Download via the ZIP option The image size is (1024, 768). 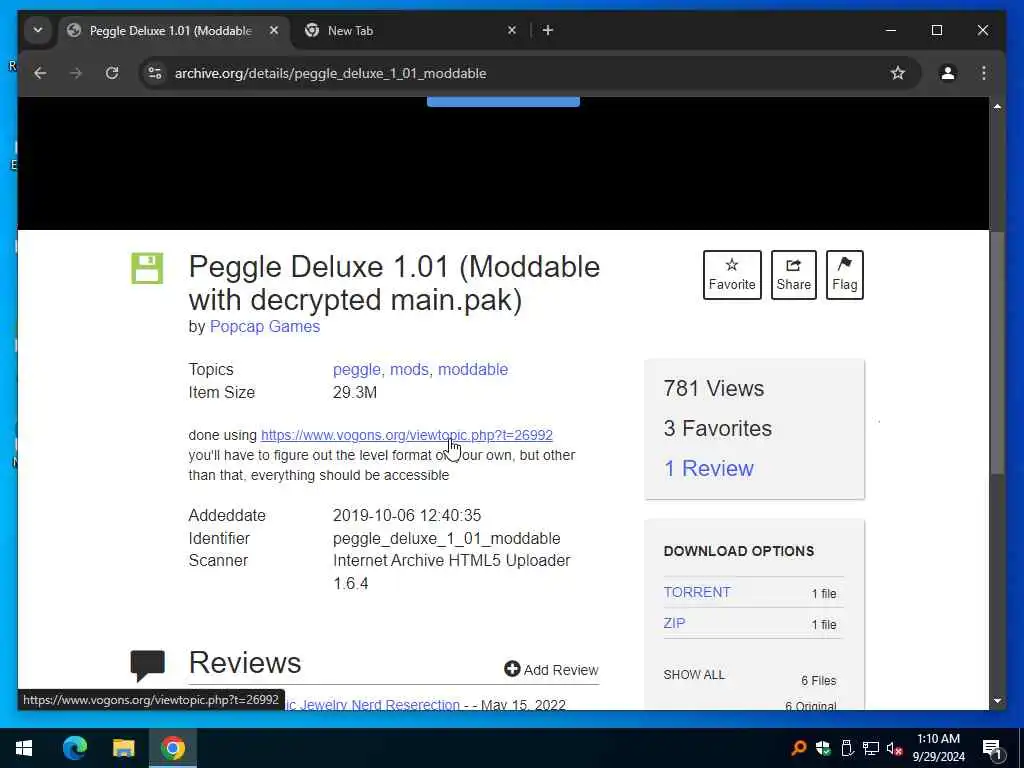[x=675, y=623]
